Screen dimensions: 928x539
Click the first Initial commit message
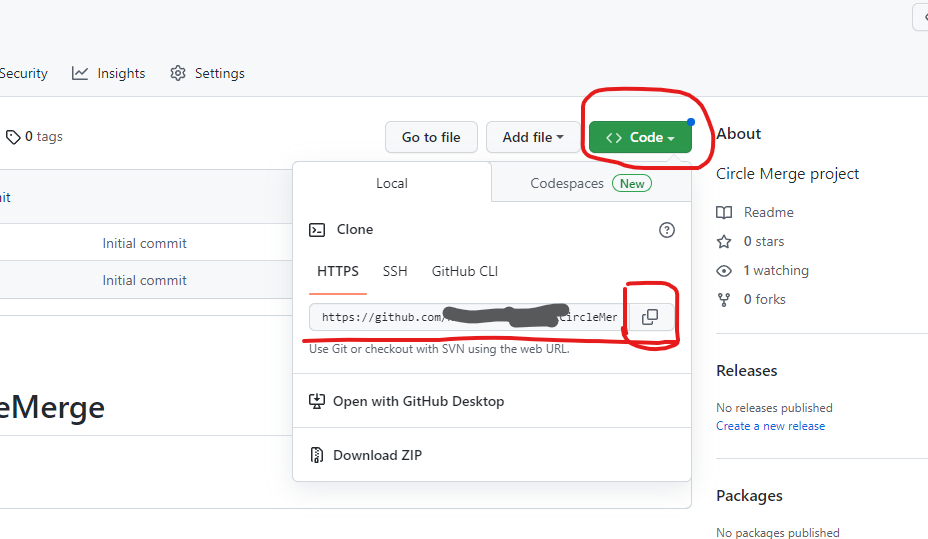coord(144,243)
